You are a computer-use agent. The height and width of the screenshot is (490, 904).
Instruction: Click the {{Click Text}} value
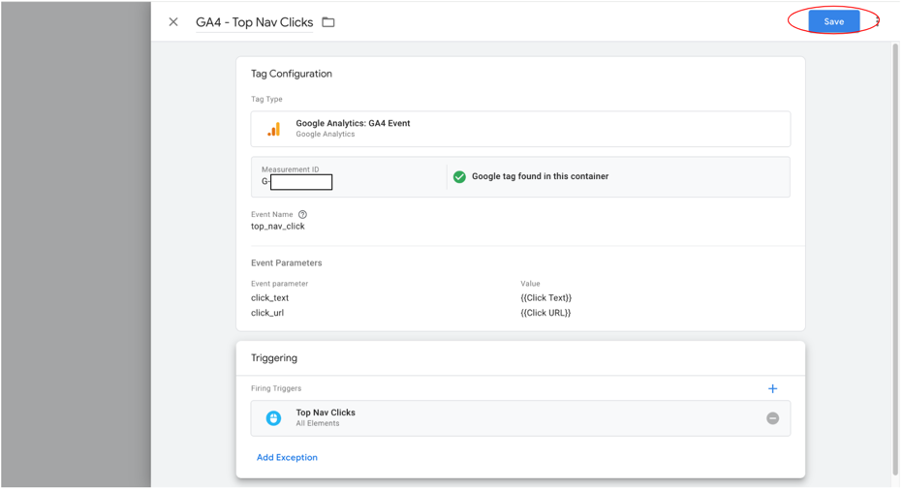click(546, 298)
